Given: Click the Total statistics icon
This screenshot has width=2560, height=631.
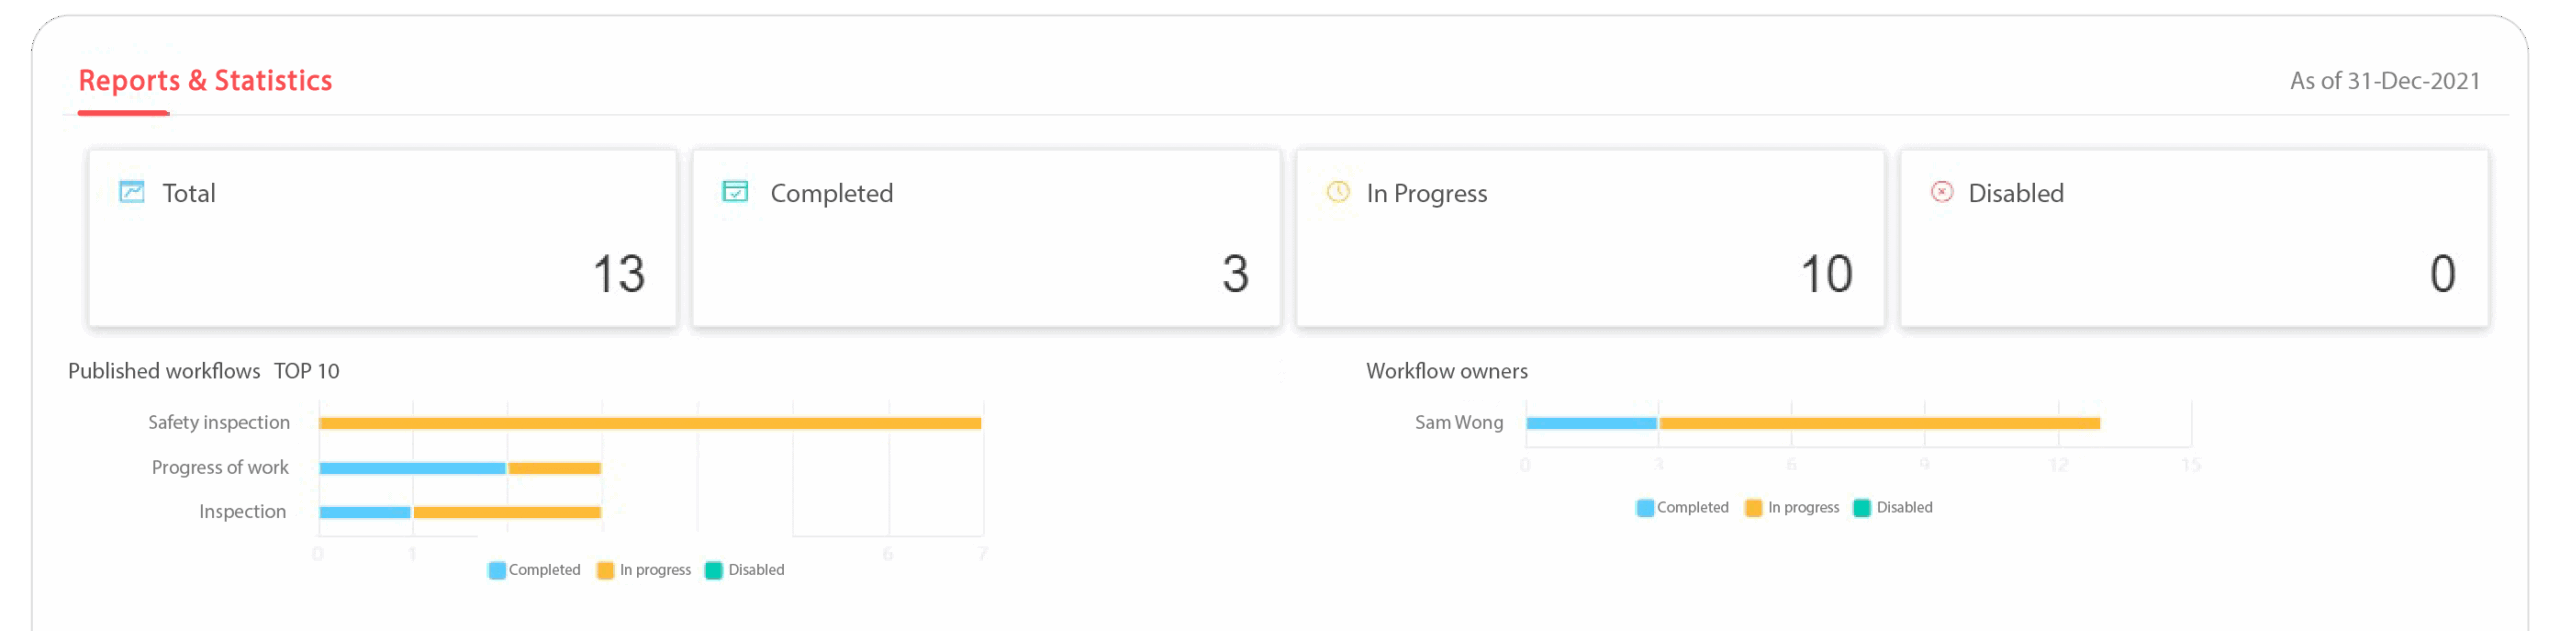Looking at the screenshot, I should coord(131,192).
